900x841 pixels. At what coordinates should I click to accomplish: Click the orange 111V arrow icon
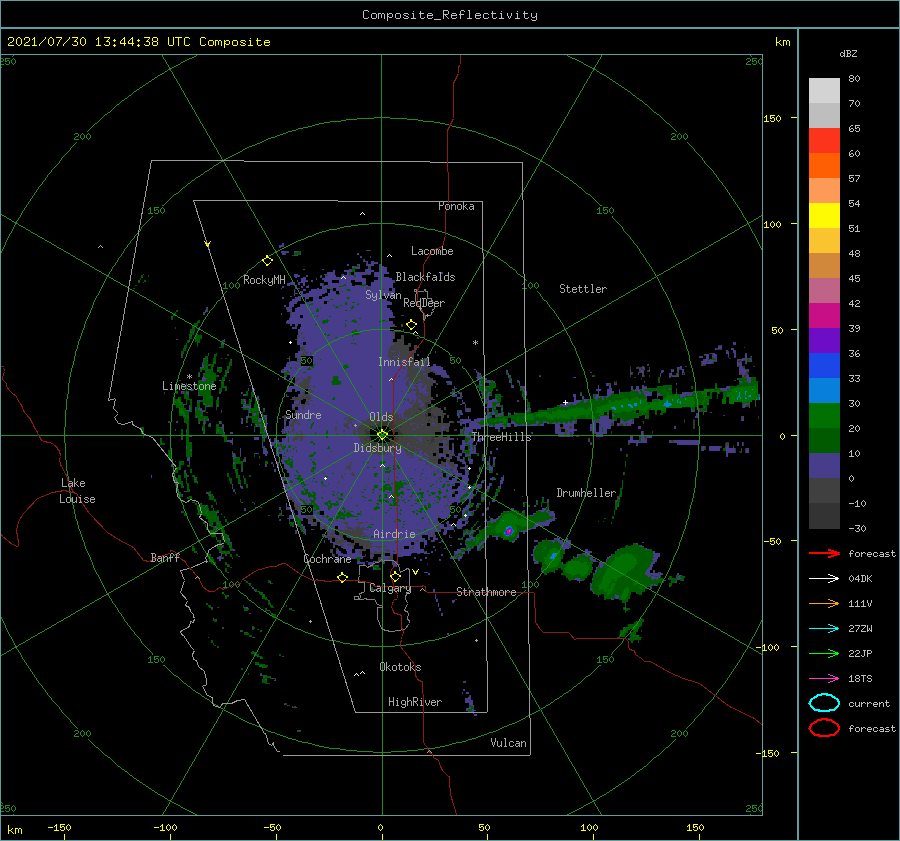pos(824,603)
